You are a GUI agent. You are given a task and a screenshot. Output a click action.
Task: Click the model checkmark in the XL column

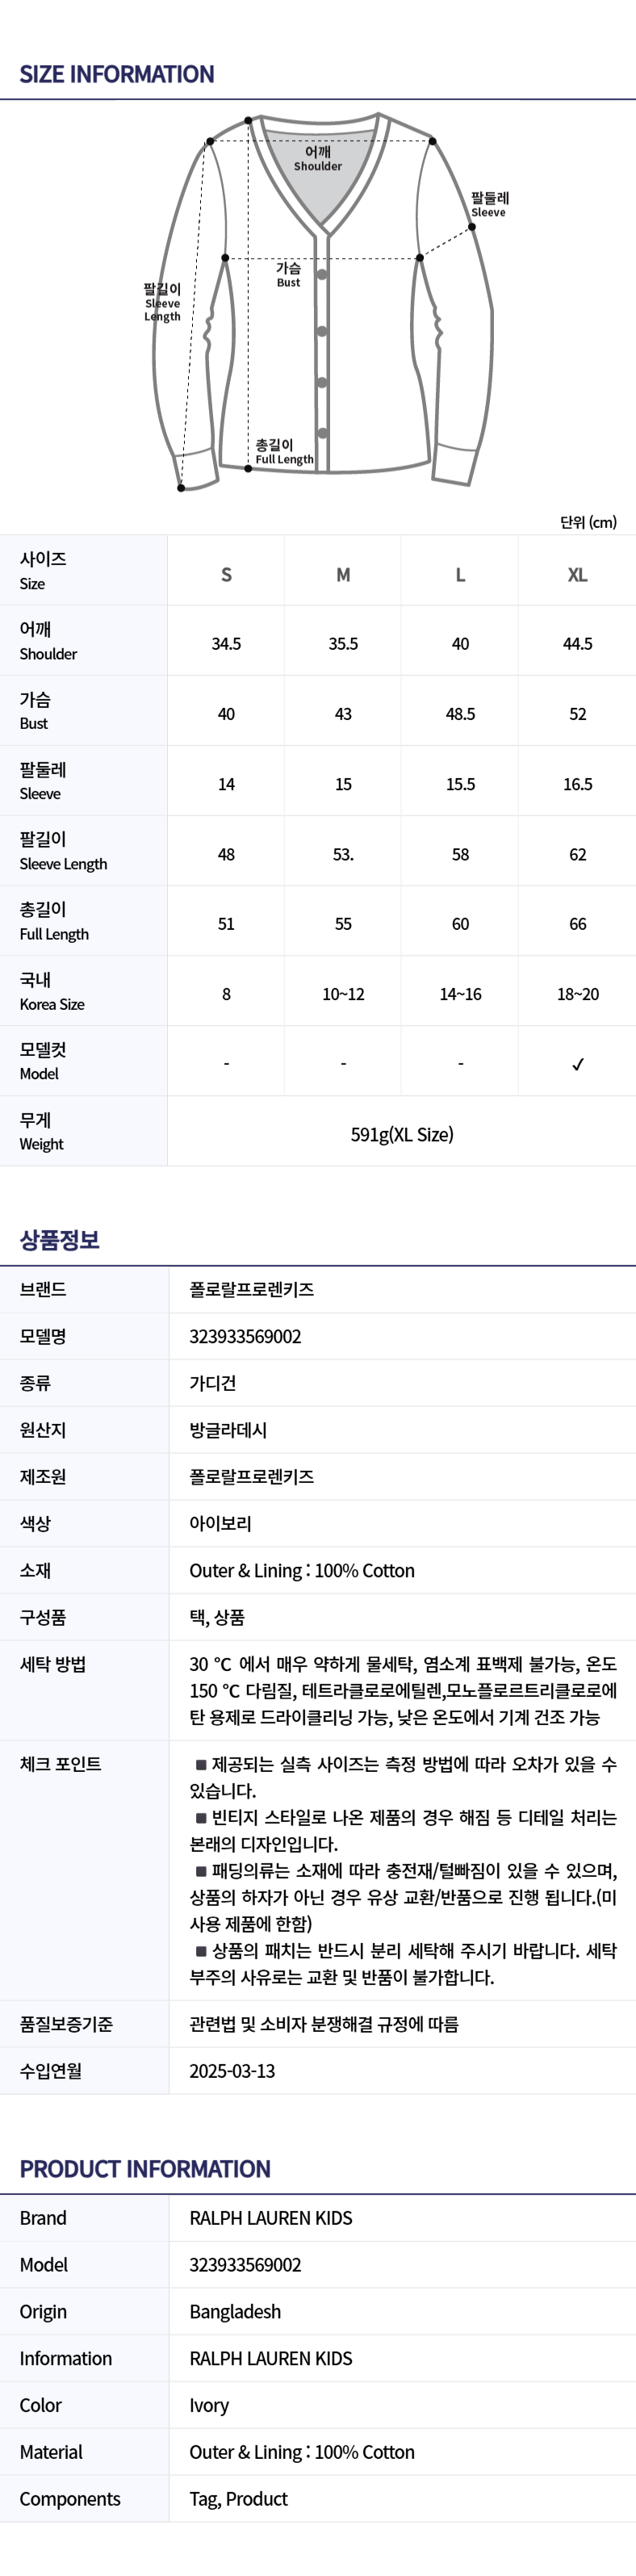coord(577,1064)
